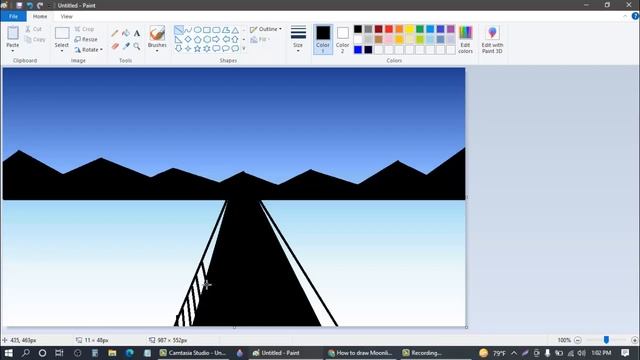The height and width of the screenshot is (360, 640).
Task: Click the Save icon in title bar
Action: pyautogui.click(x=19, y=5)
